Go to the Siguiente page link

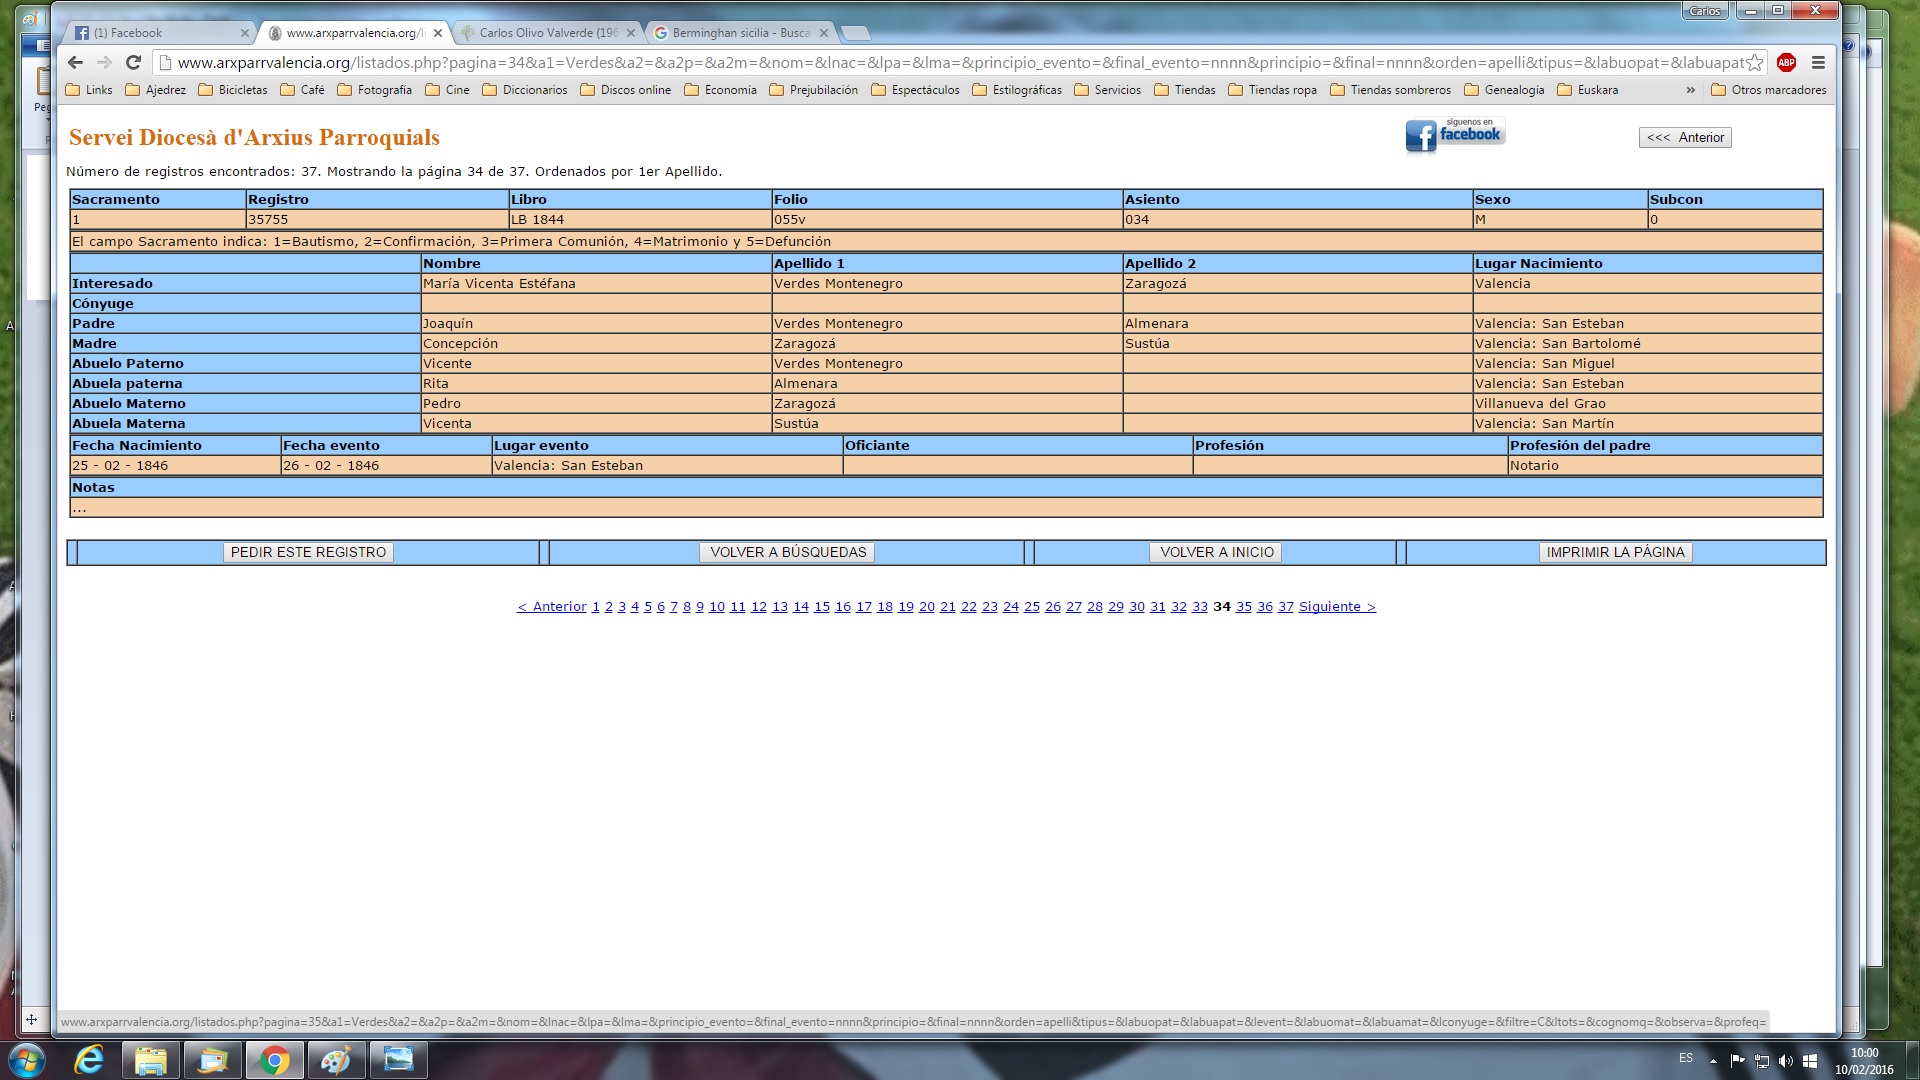(x=1337, y=607)
